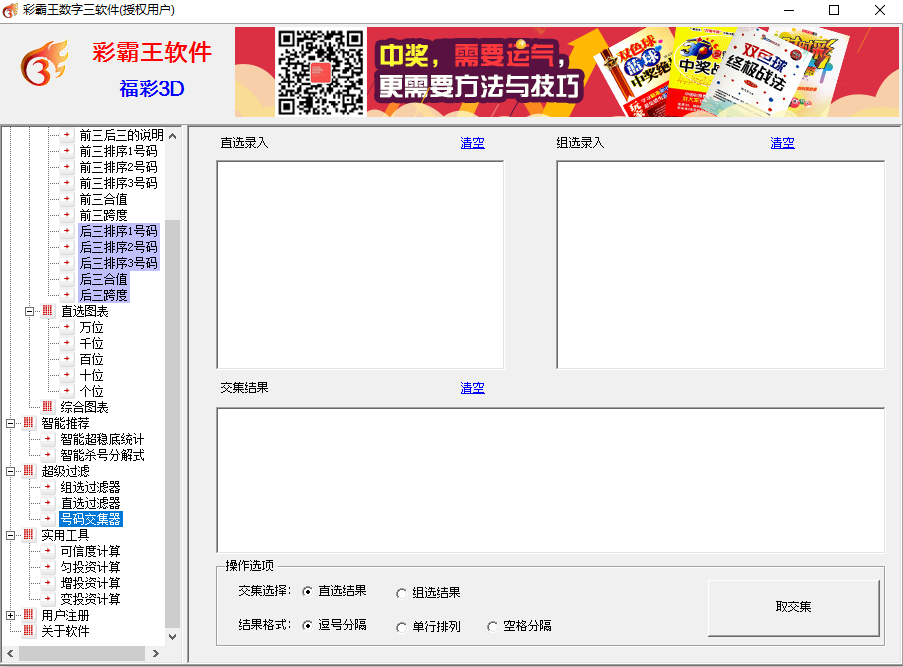Click the red grid icon beside 综合图表
The height and width of the screenshot is (667, 903).
tap(48, 407)
